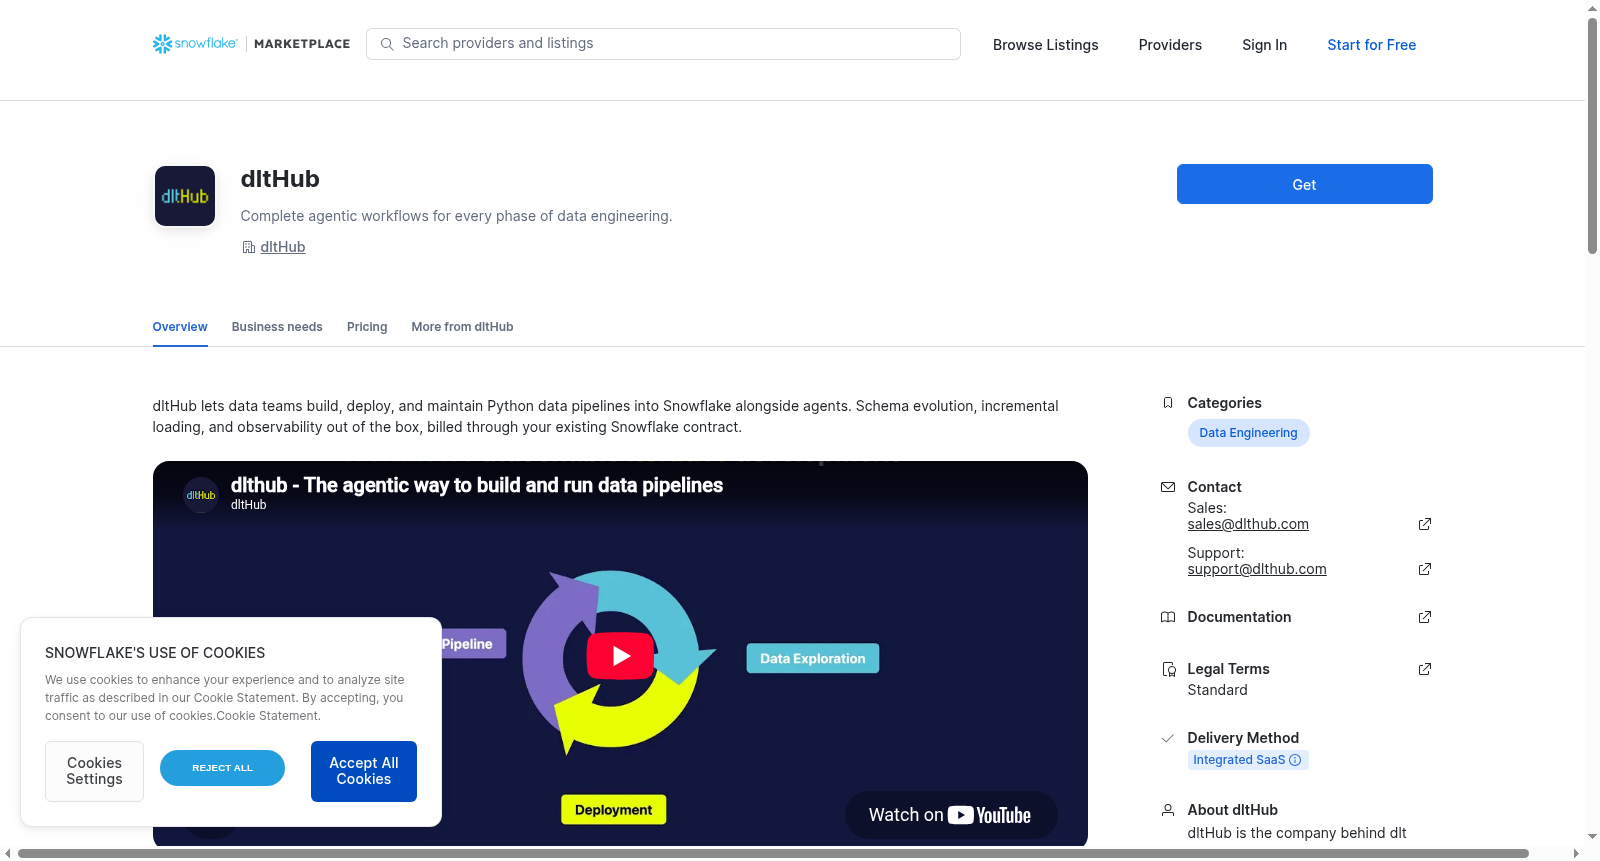The width and height of the screenshot is (1600, 861).
Task: Open Cookies Settings
Action: click(x=94, y=771)
